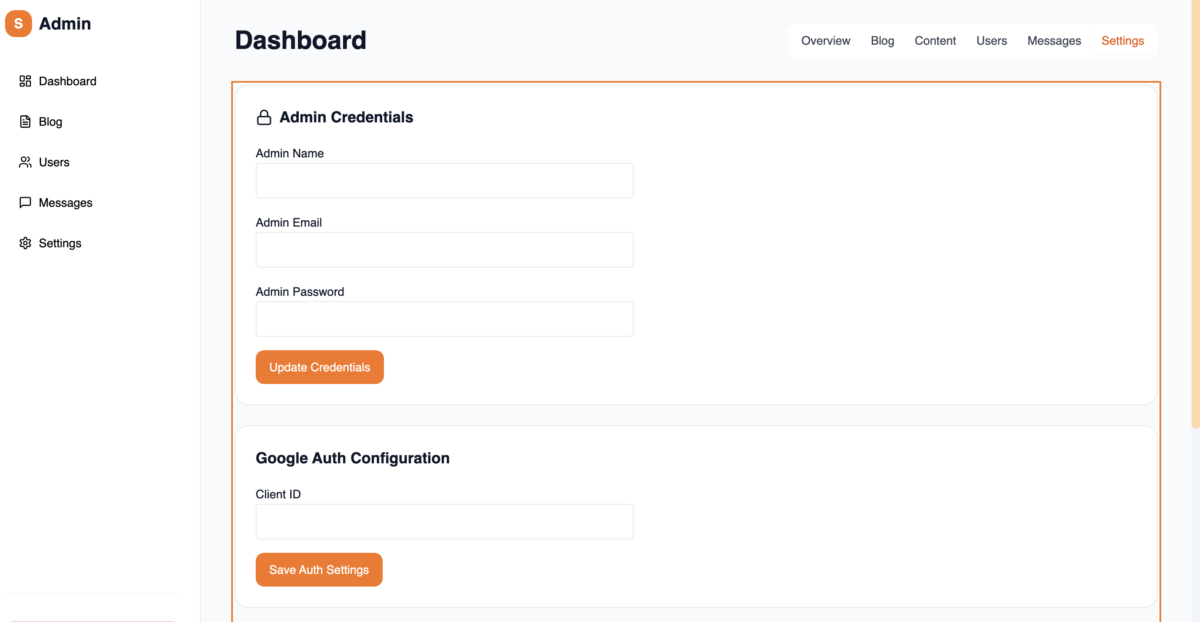Open Messages via the chat bubble icon

pyautogui.click(x=24, y=202)
